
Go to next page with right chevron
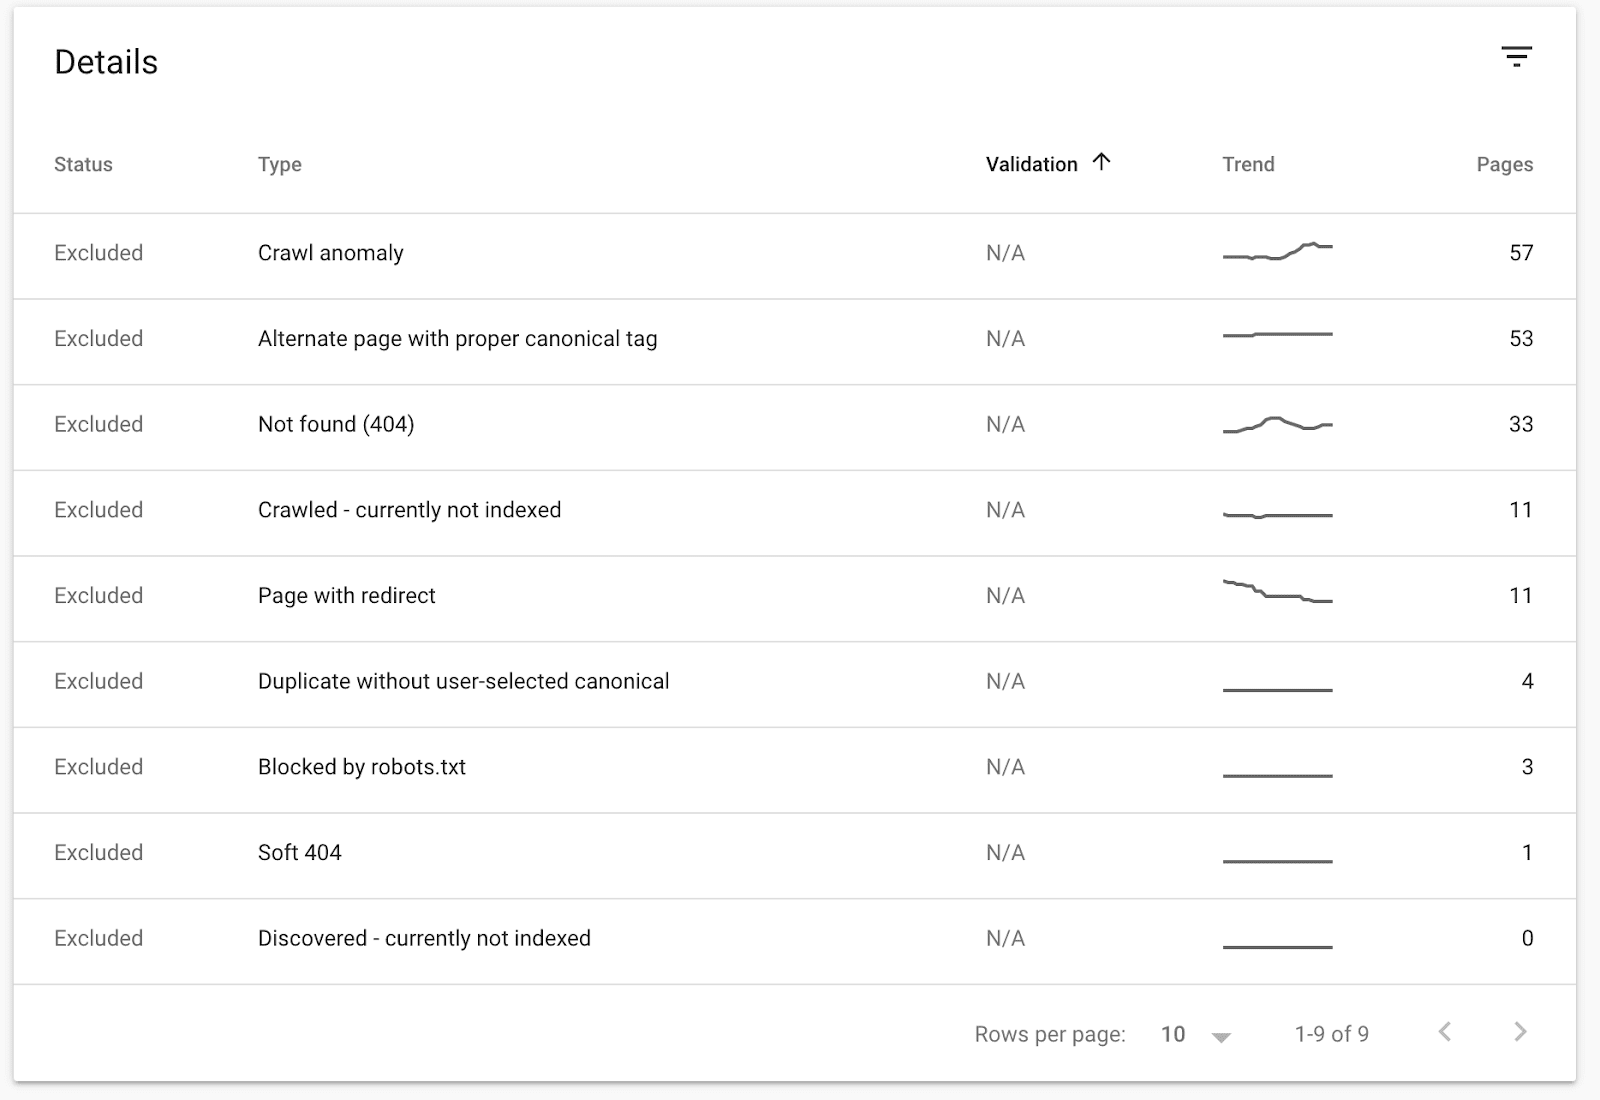(x=1521, y=1033)
